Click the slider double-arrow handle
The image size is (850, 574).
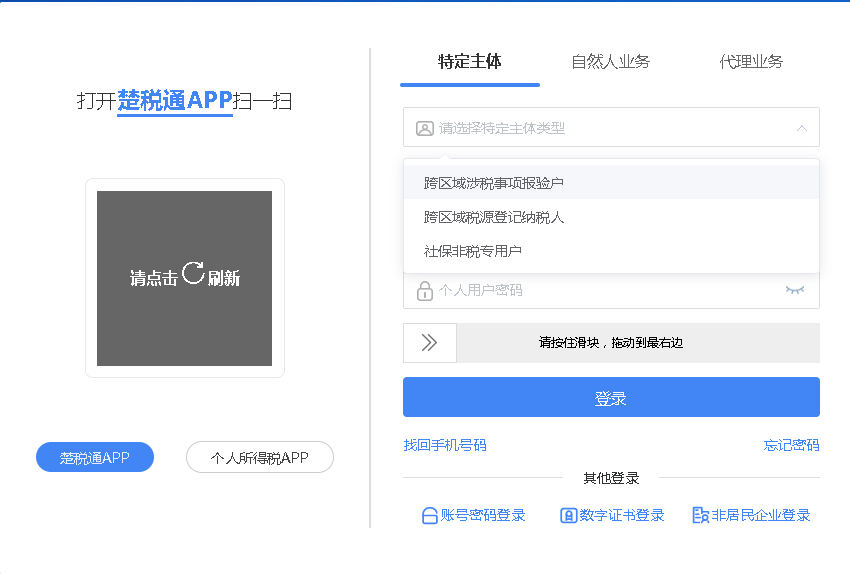coord(430,343)
